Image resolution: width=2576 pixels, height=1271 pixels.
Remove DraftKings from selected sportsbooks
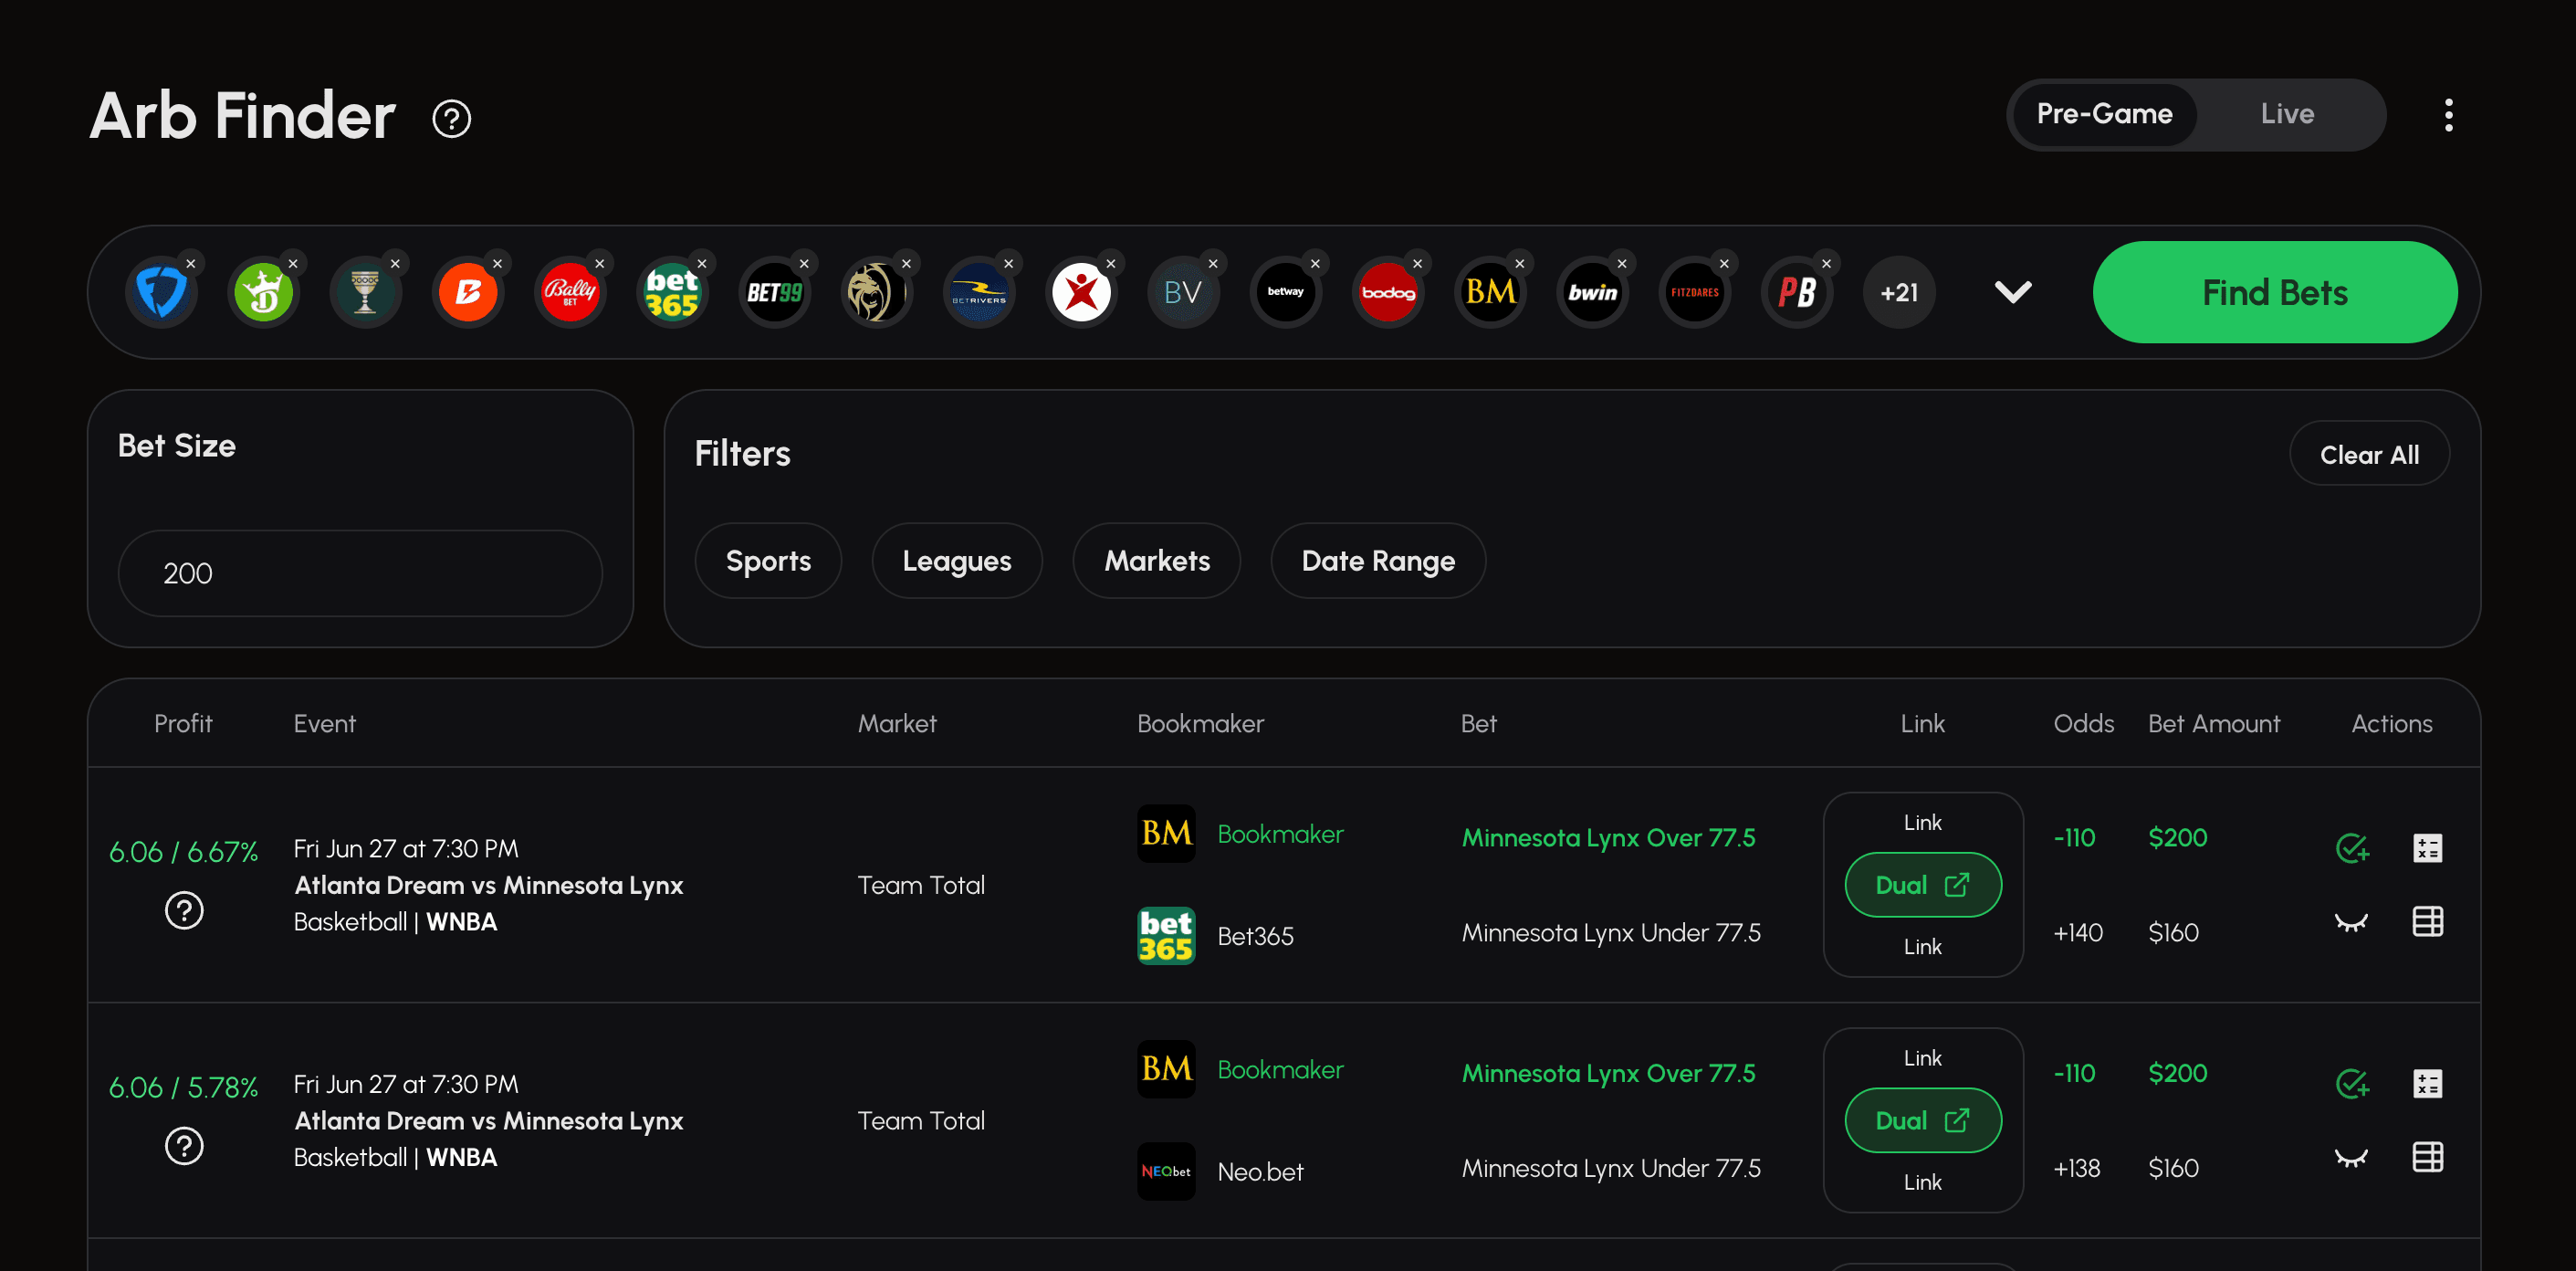click(293, 263)
